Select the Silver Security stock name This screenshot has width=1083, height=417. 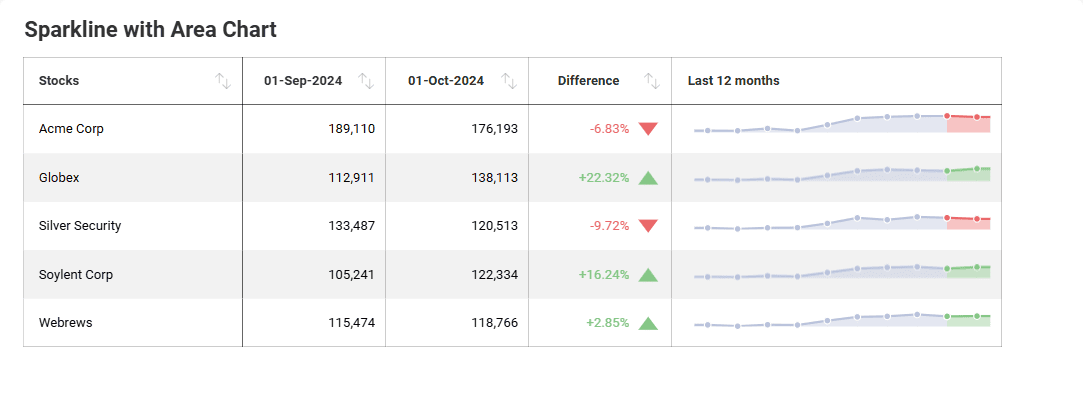[80, 226]
